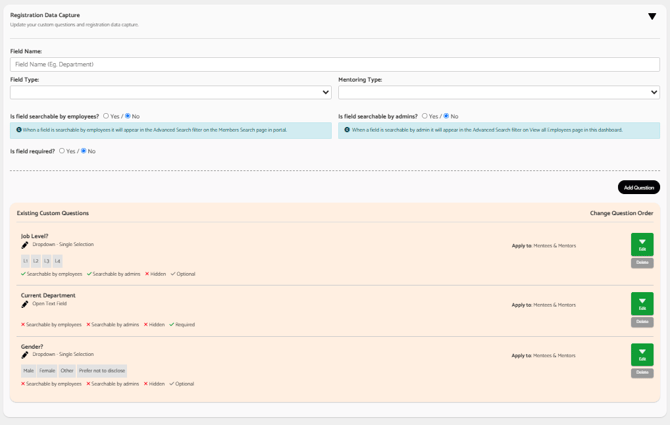Click the Field Name input box
The height and width of the screenshot is (425, 670).
tap(335, 64)
